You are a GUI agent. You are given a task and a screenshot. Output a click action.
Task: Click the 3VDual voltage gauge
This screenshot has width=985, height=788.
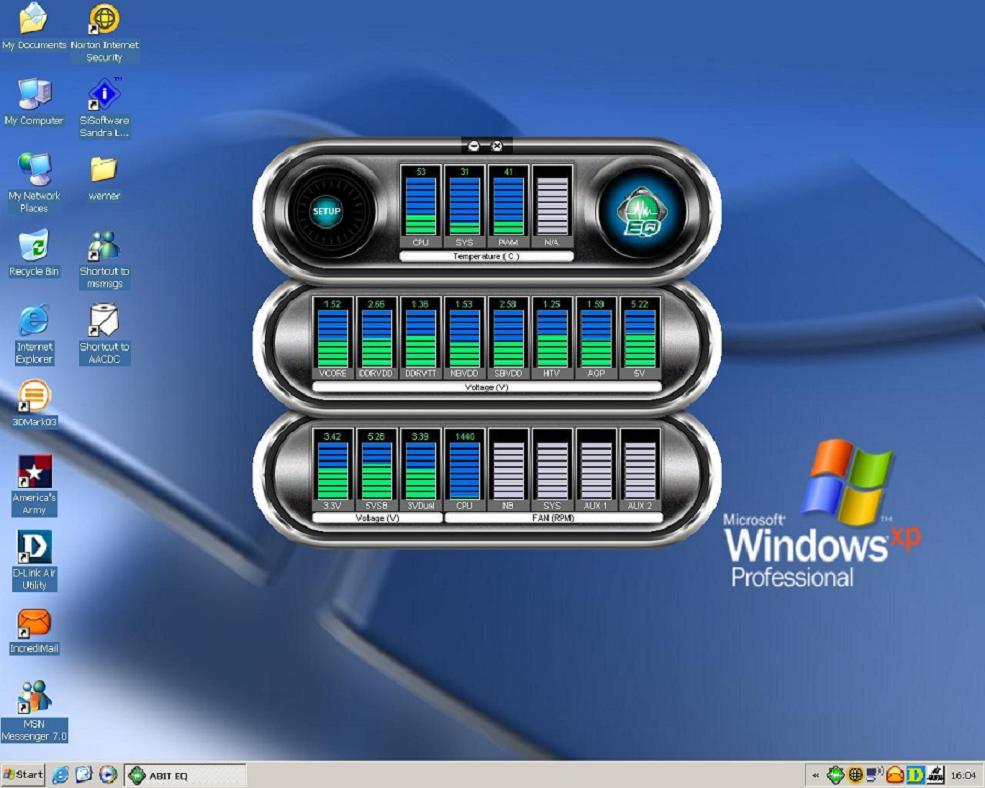420,470
